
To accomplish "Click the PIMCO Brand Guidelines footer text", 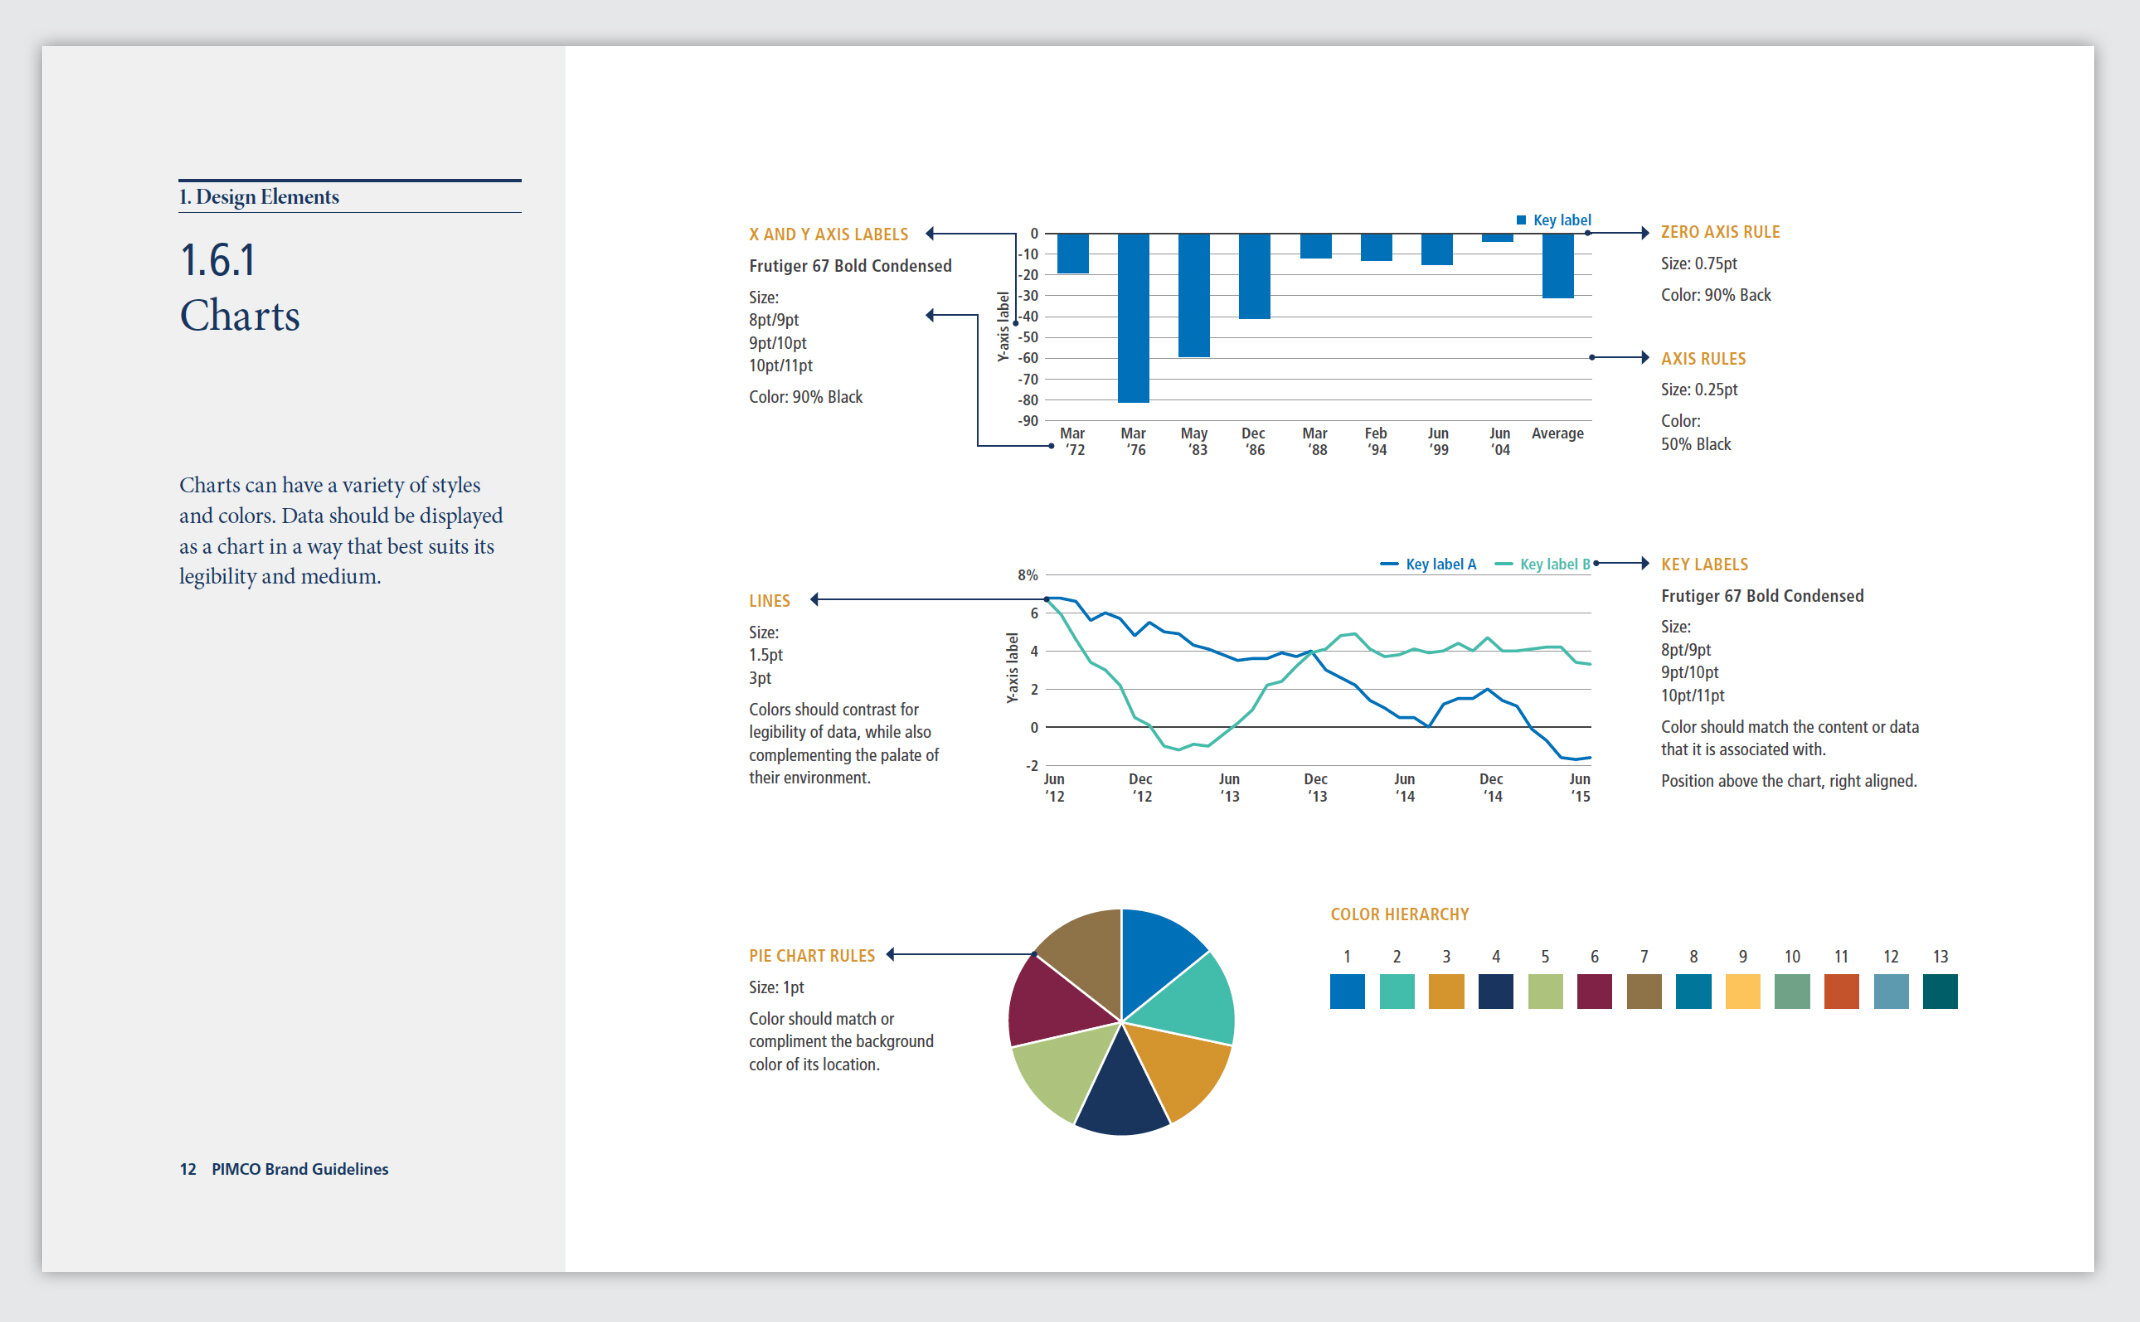I will 299,1169.
